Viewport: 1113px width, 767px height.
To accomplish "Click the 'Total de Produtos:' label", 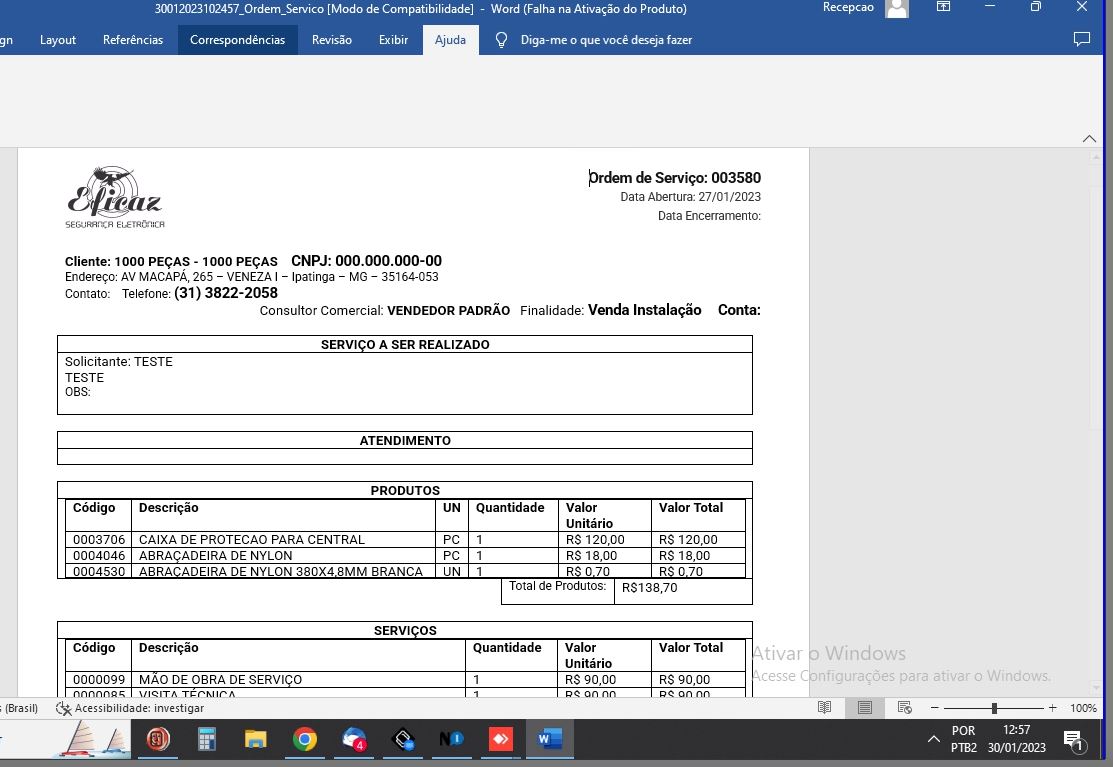I will [x=557, y=585].
